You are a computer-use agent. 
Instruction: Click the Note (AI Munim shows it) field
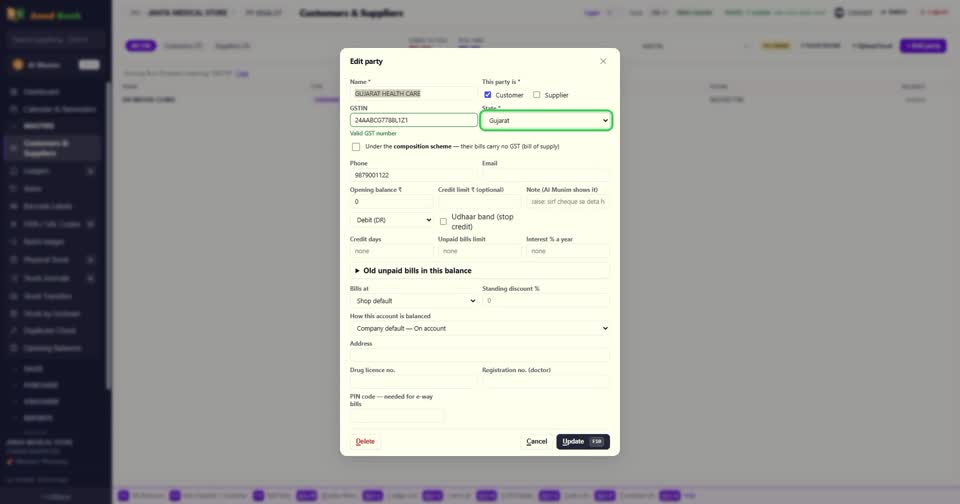pos(568,201)
